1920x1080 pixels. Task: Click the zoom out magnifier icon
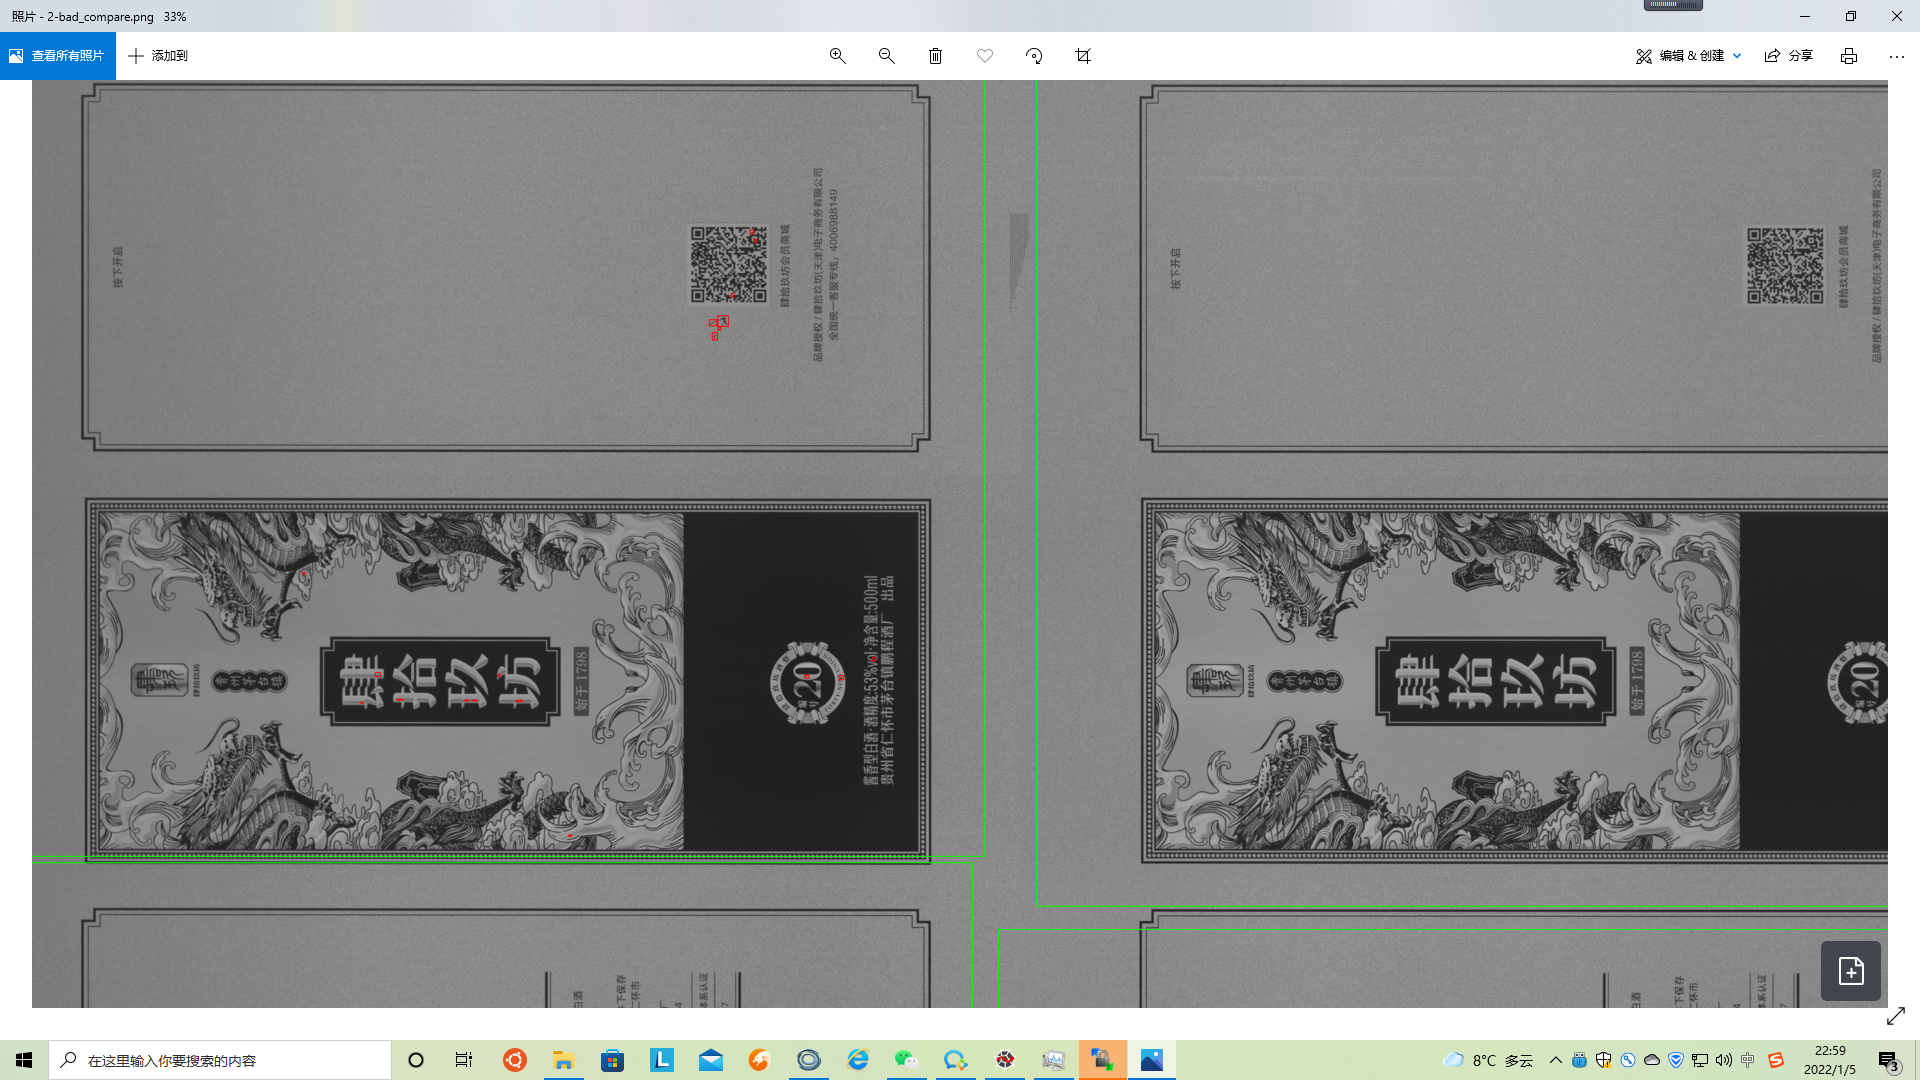click(886, 56)
